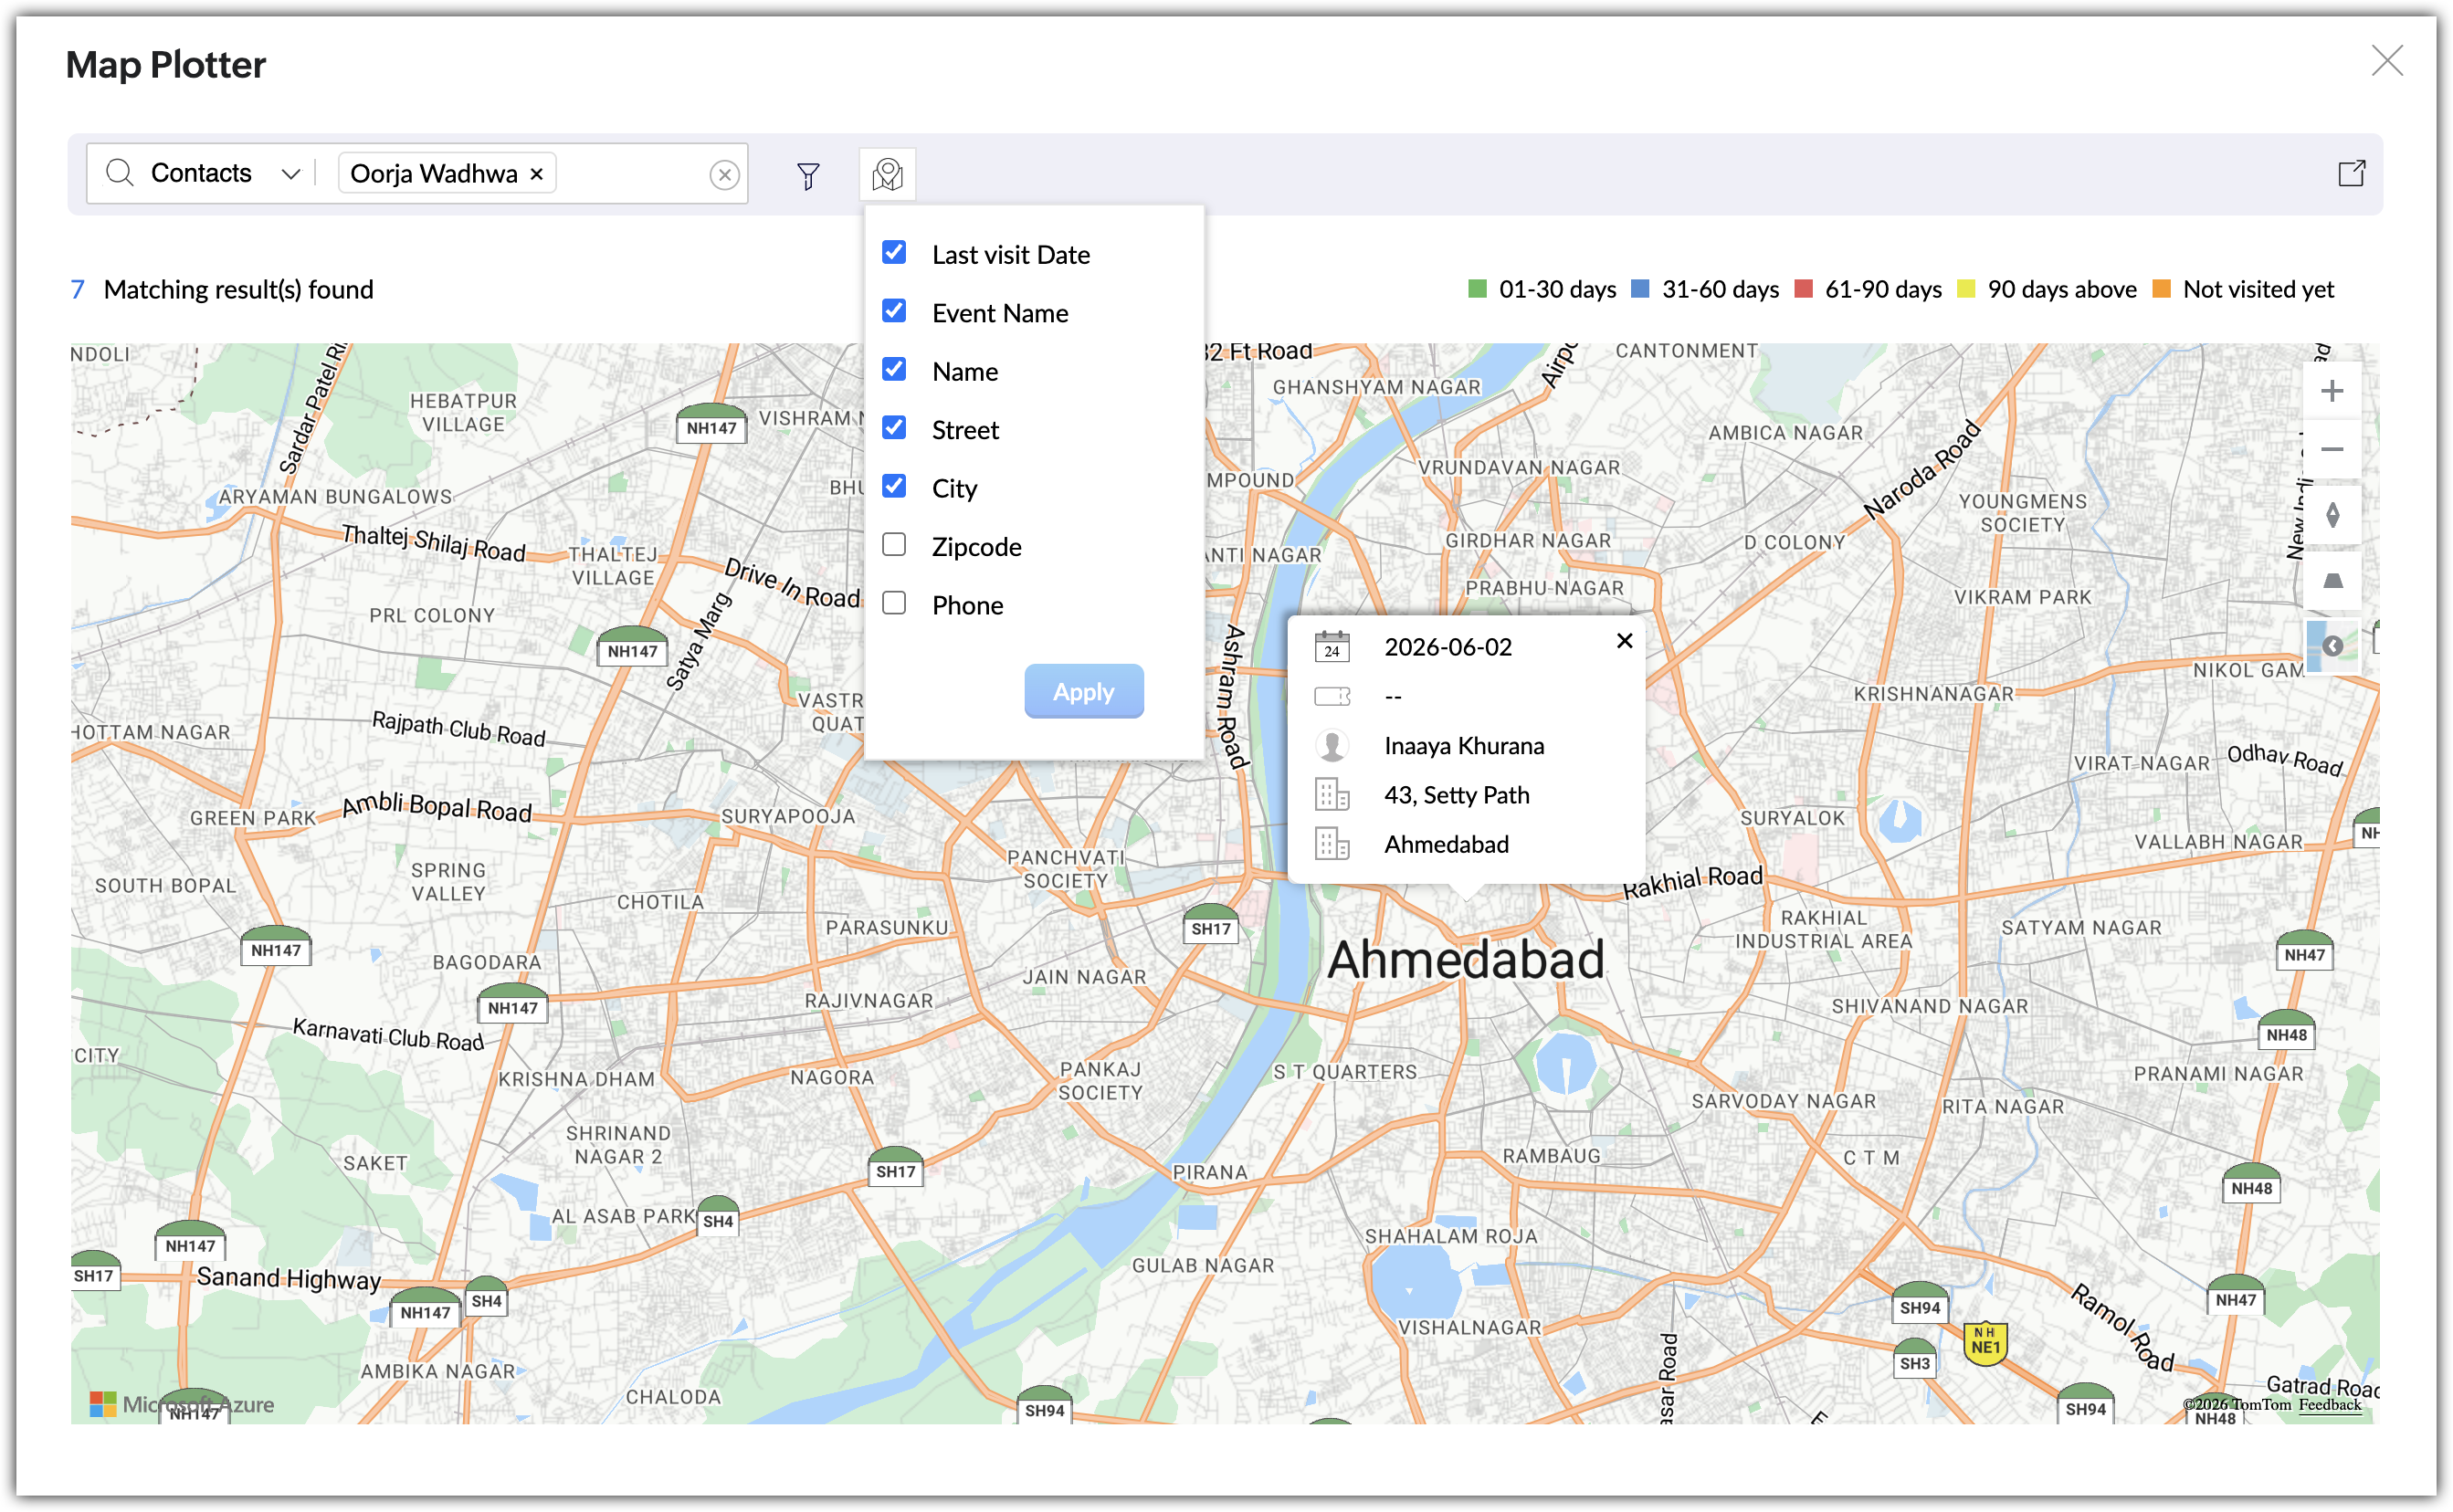The width and height of the screenshot is (2453, 1512).
Task: Click the red 61-90 days swatch
Action: [x=1803, y=289]
